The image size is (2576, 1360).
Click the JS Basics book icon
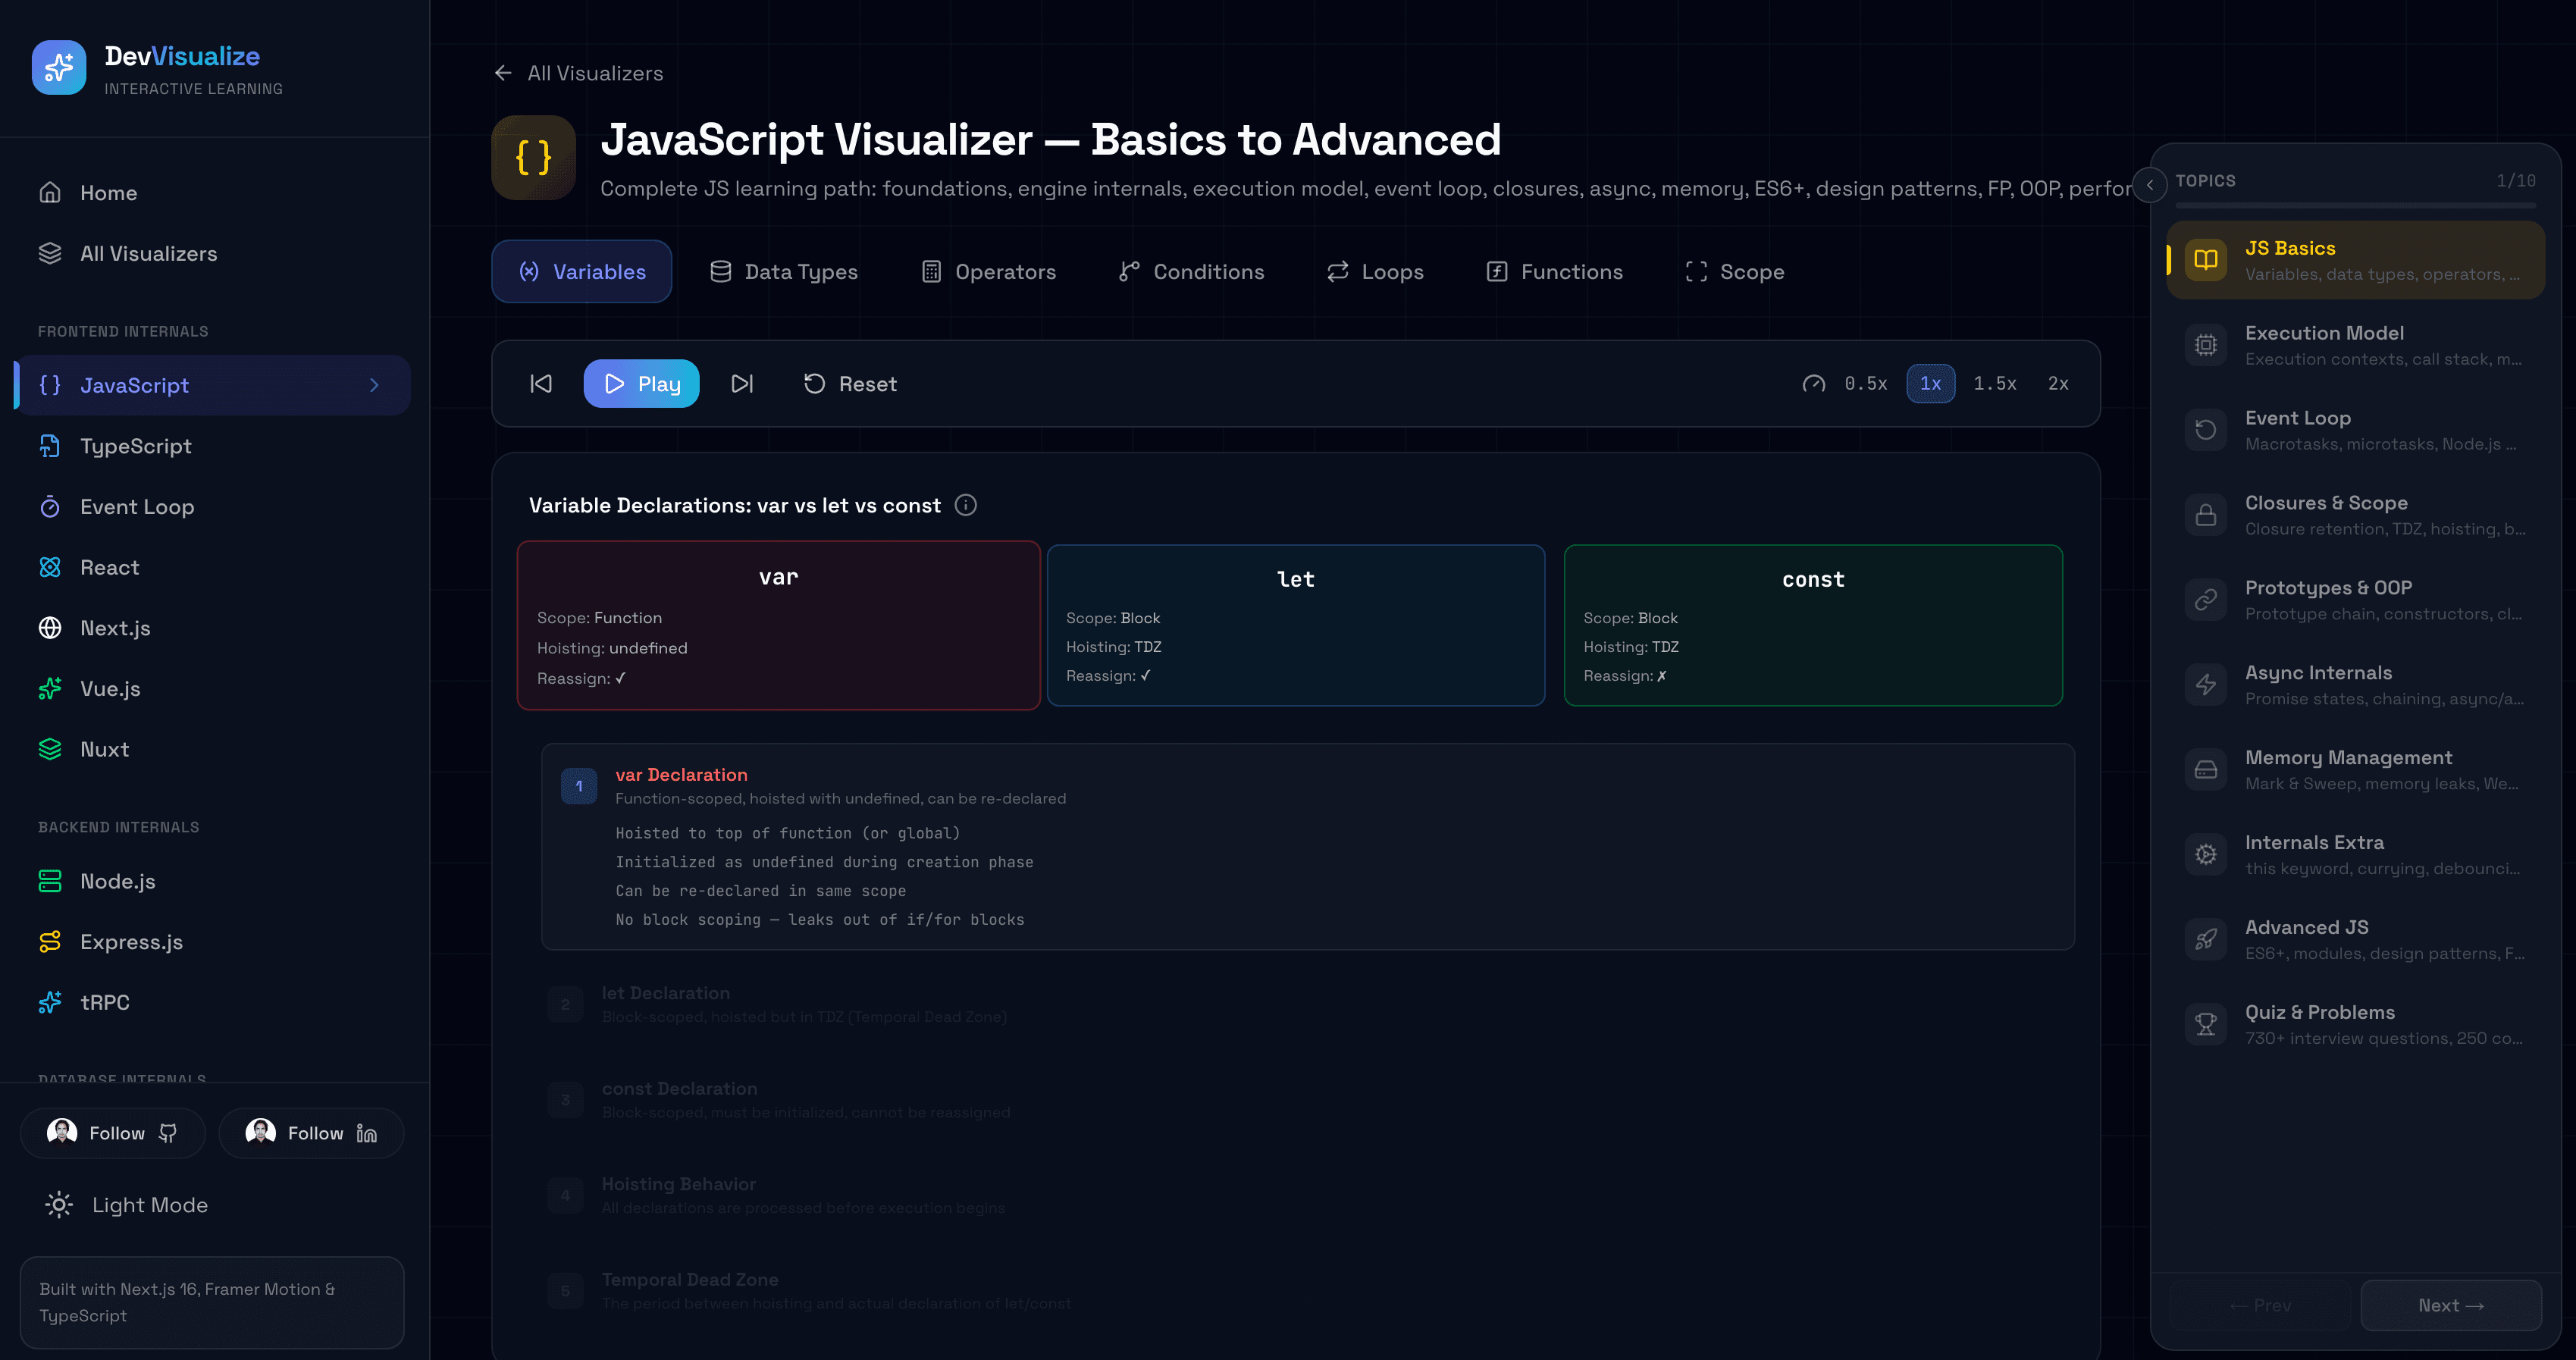pyautogui.click(x=2206, y=260)
